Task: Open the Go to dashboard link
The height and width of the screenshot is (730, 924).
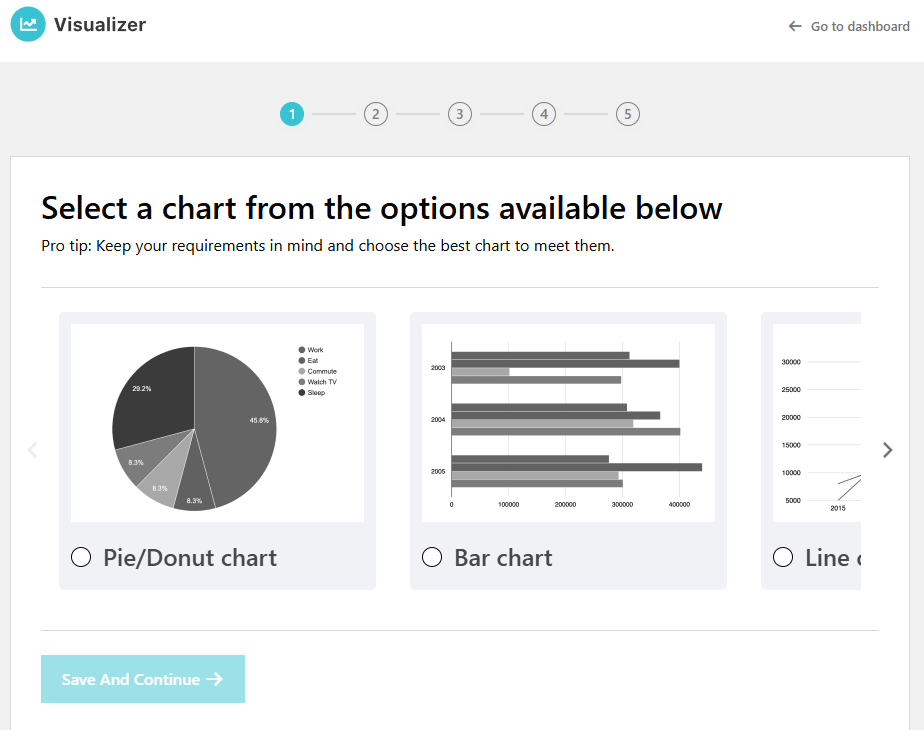Action: pyautogui.click(x=859, y=26)
